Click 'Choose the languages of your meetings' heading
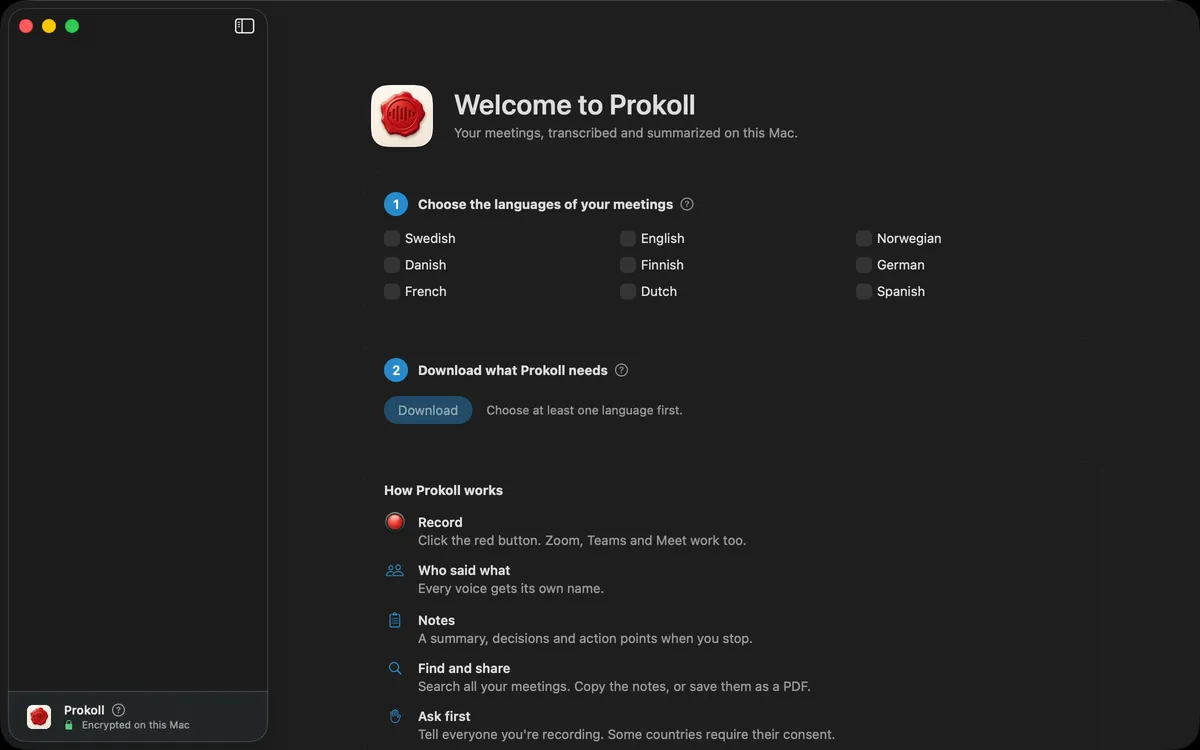1200x750 pixels. pos(545,204)
